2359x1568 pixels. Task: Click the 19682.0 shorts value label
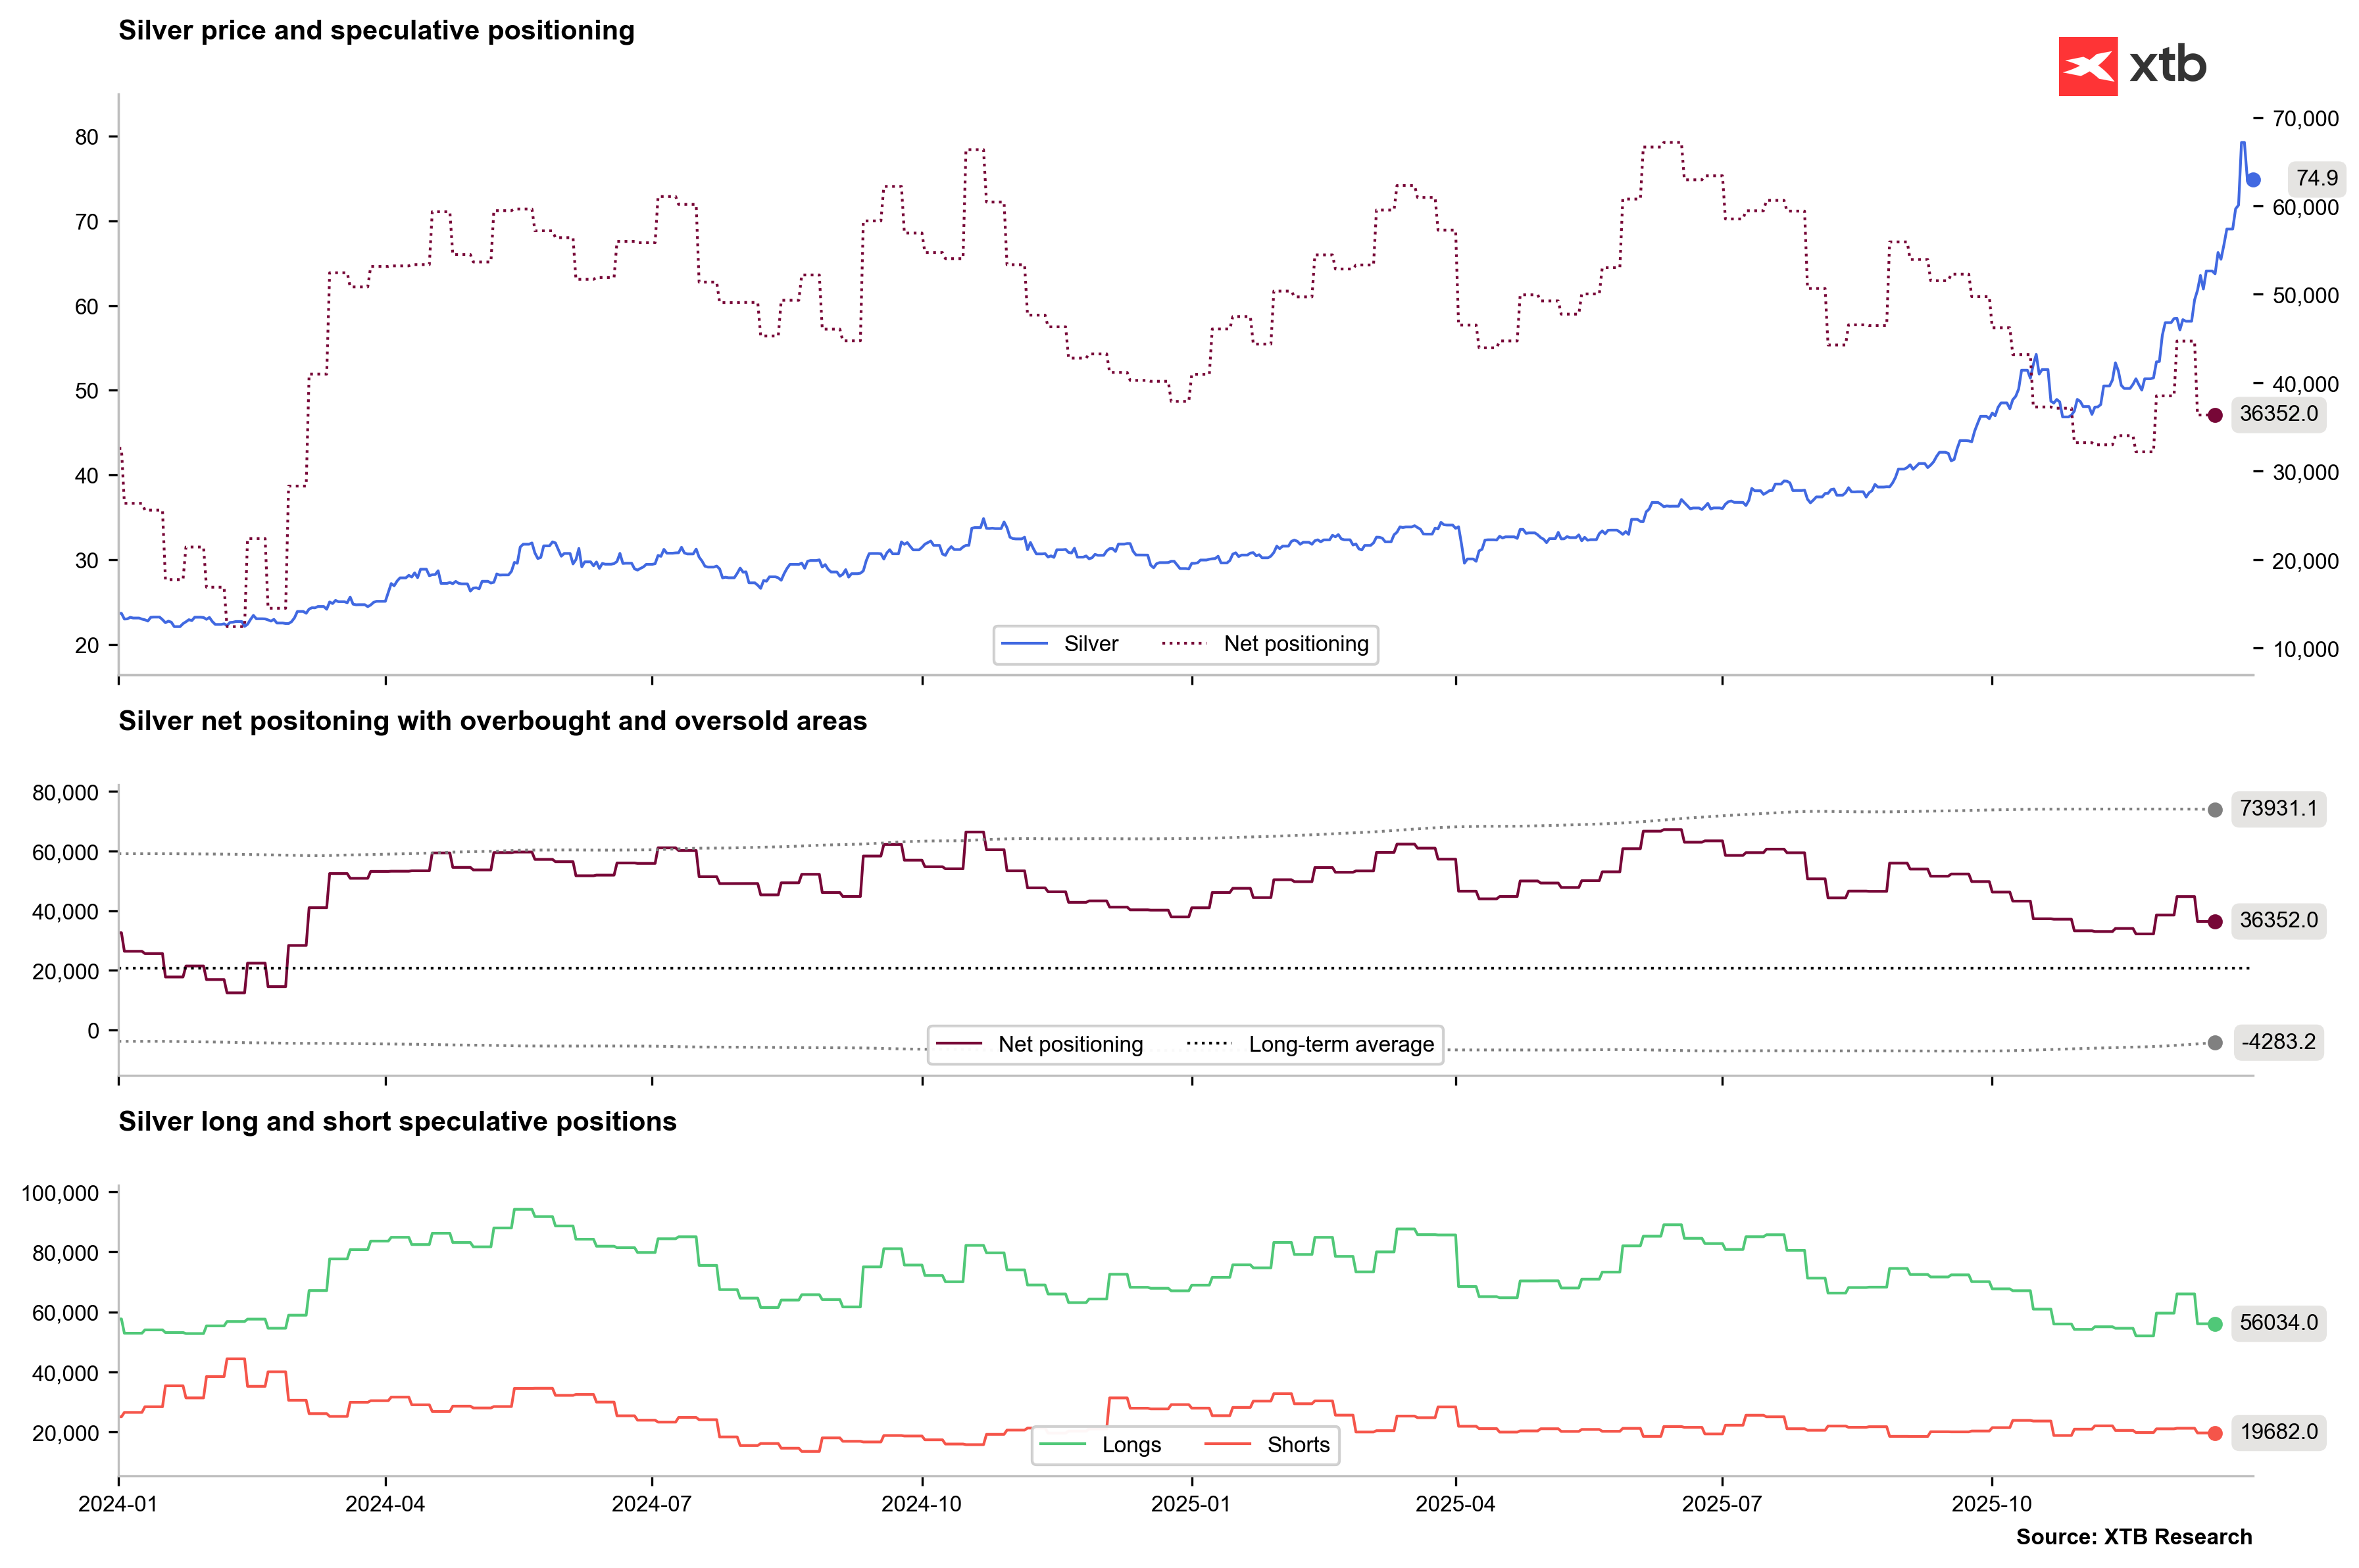tap(2278, 1432)
